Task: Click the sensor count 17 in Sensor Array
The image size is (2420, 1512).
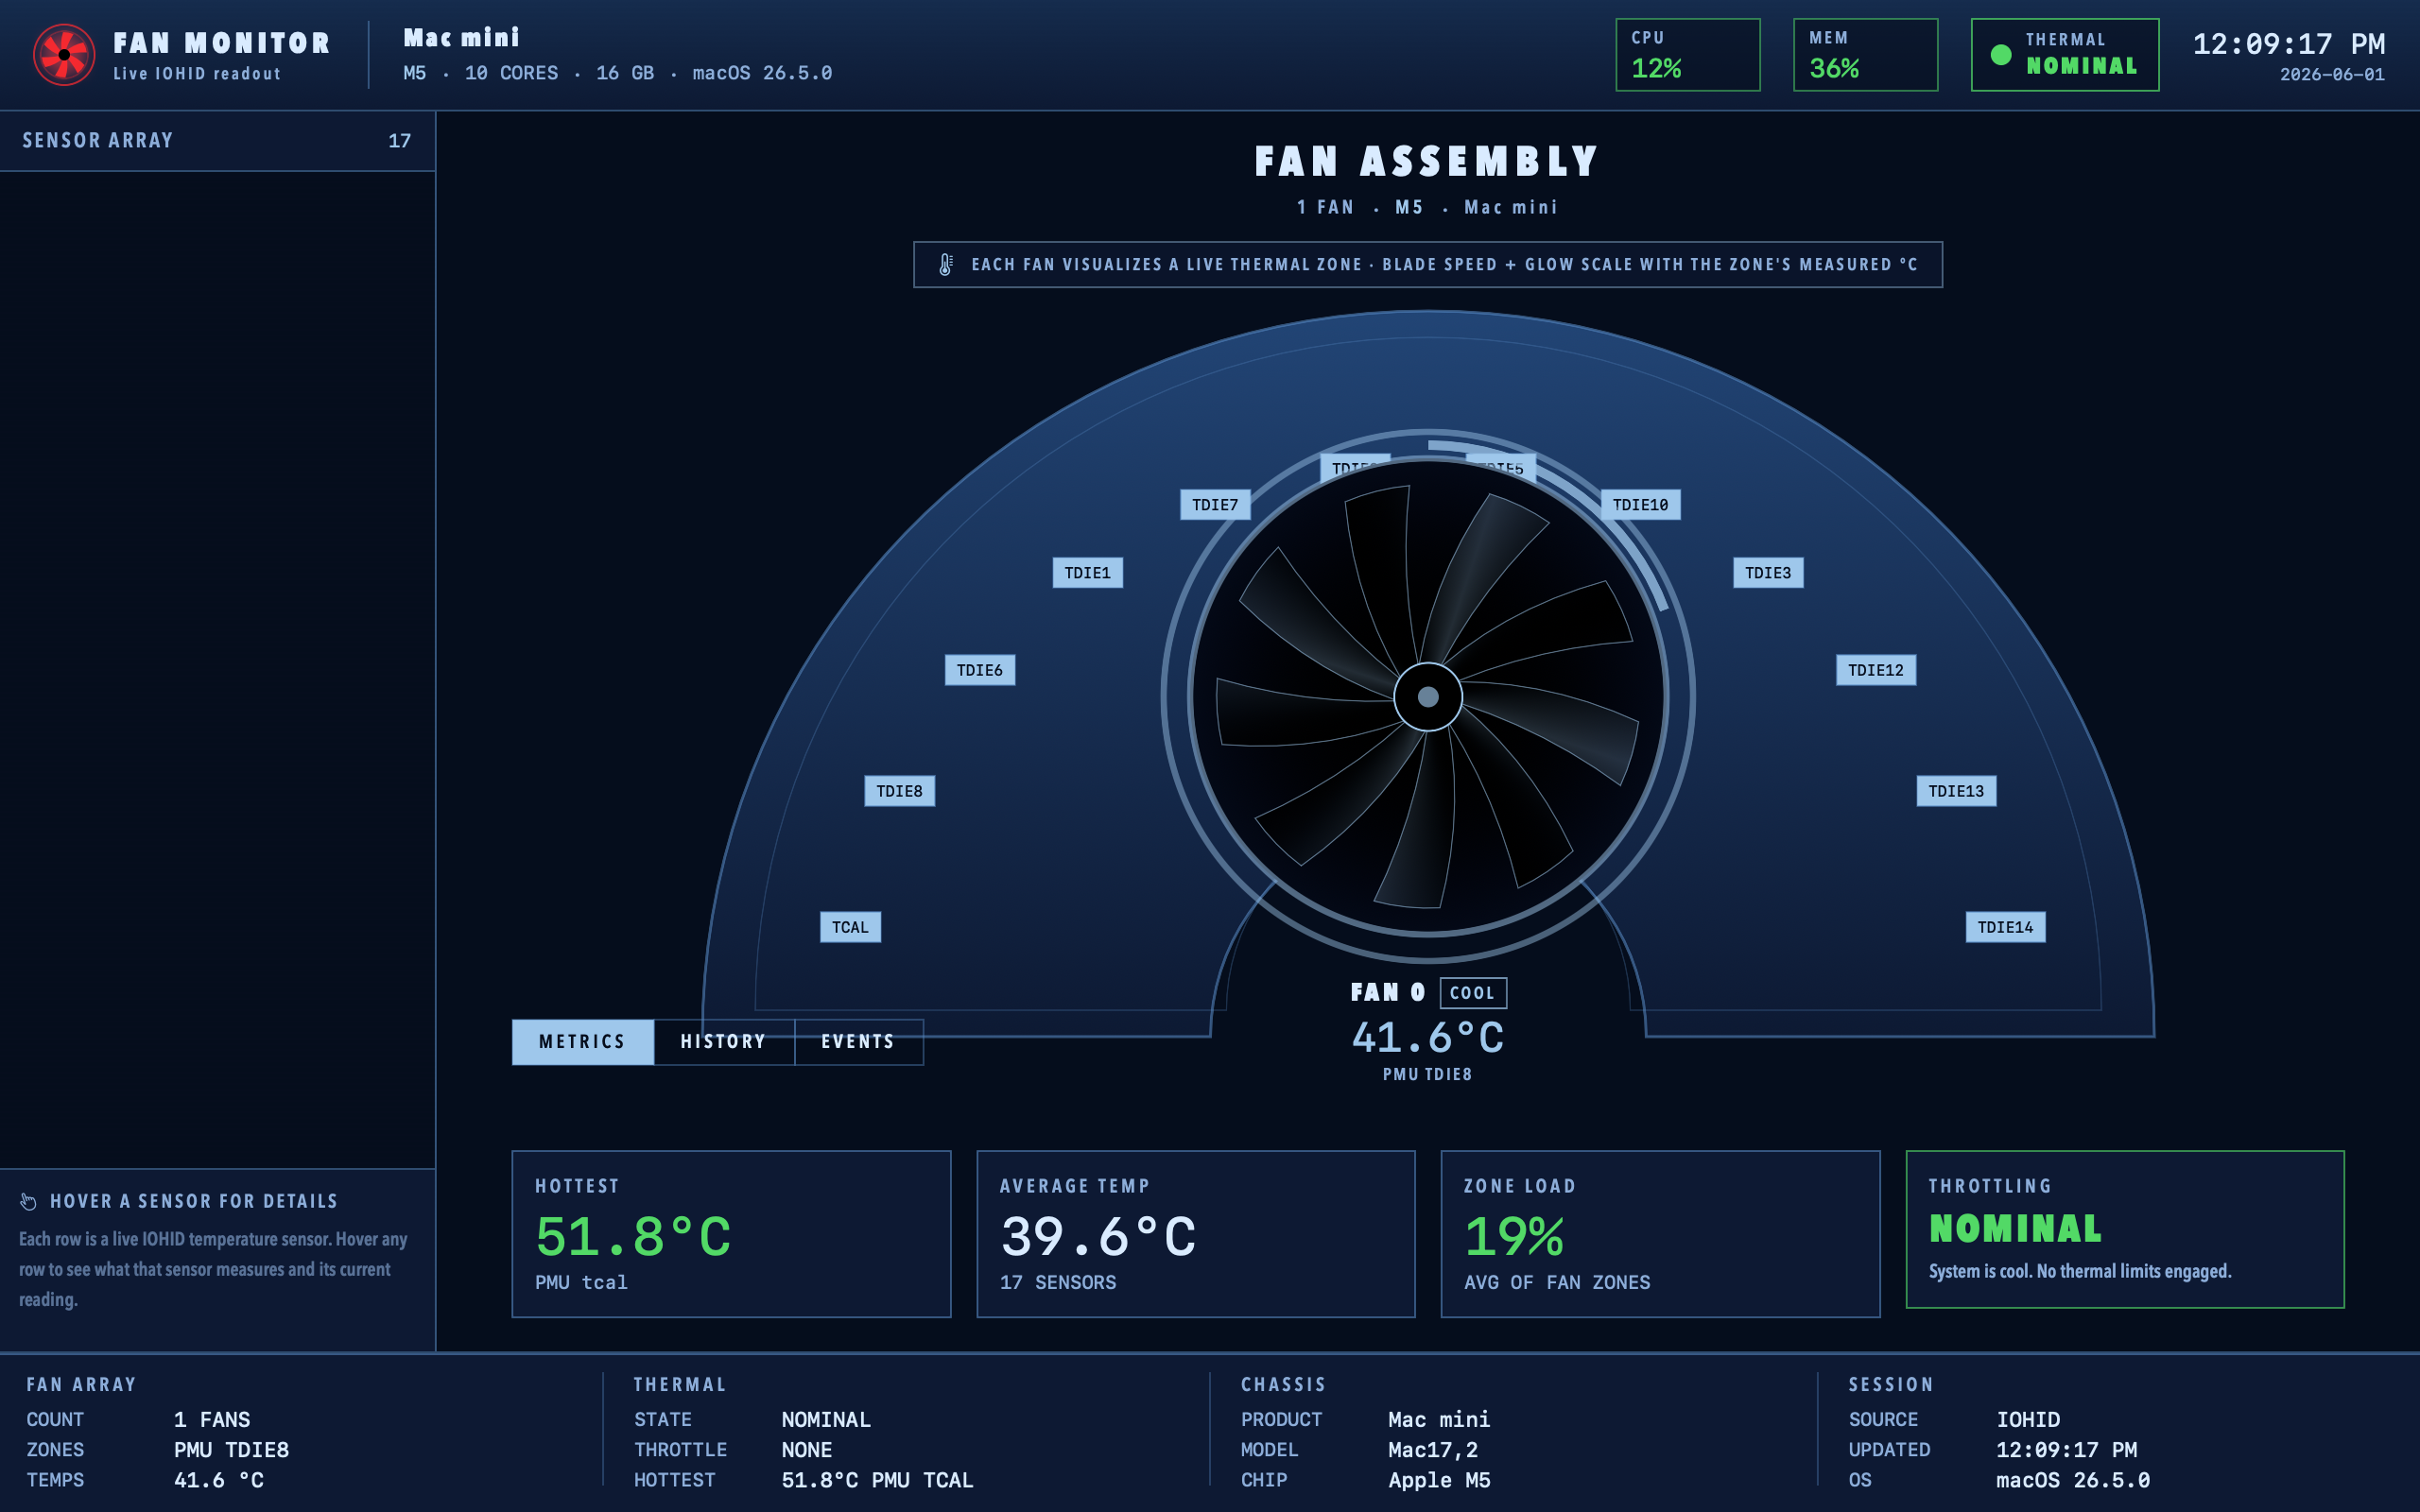Action: 400,141
